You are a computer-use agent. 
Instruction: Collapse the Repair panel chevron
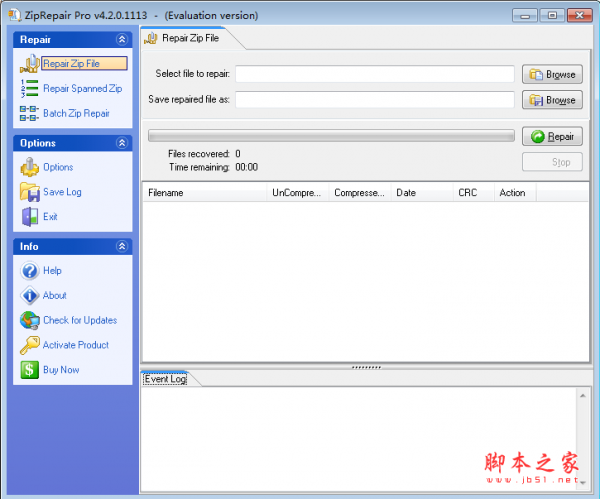[122, 39]
